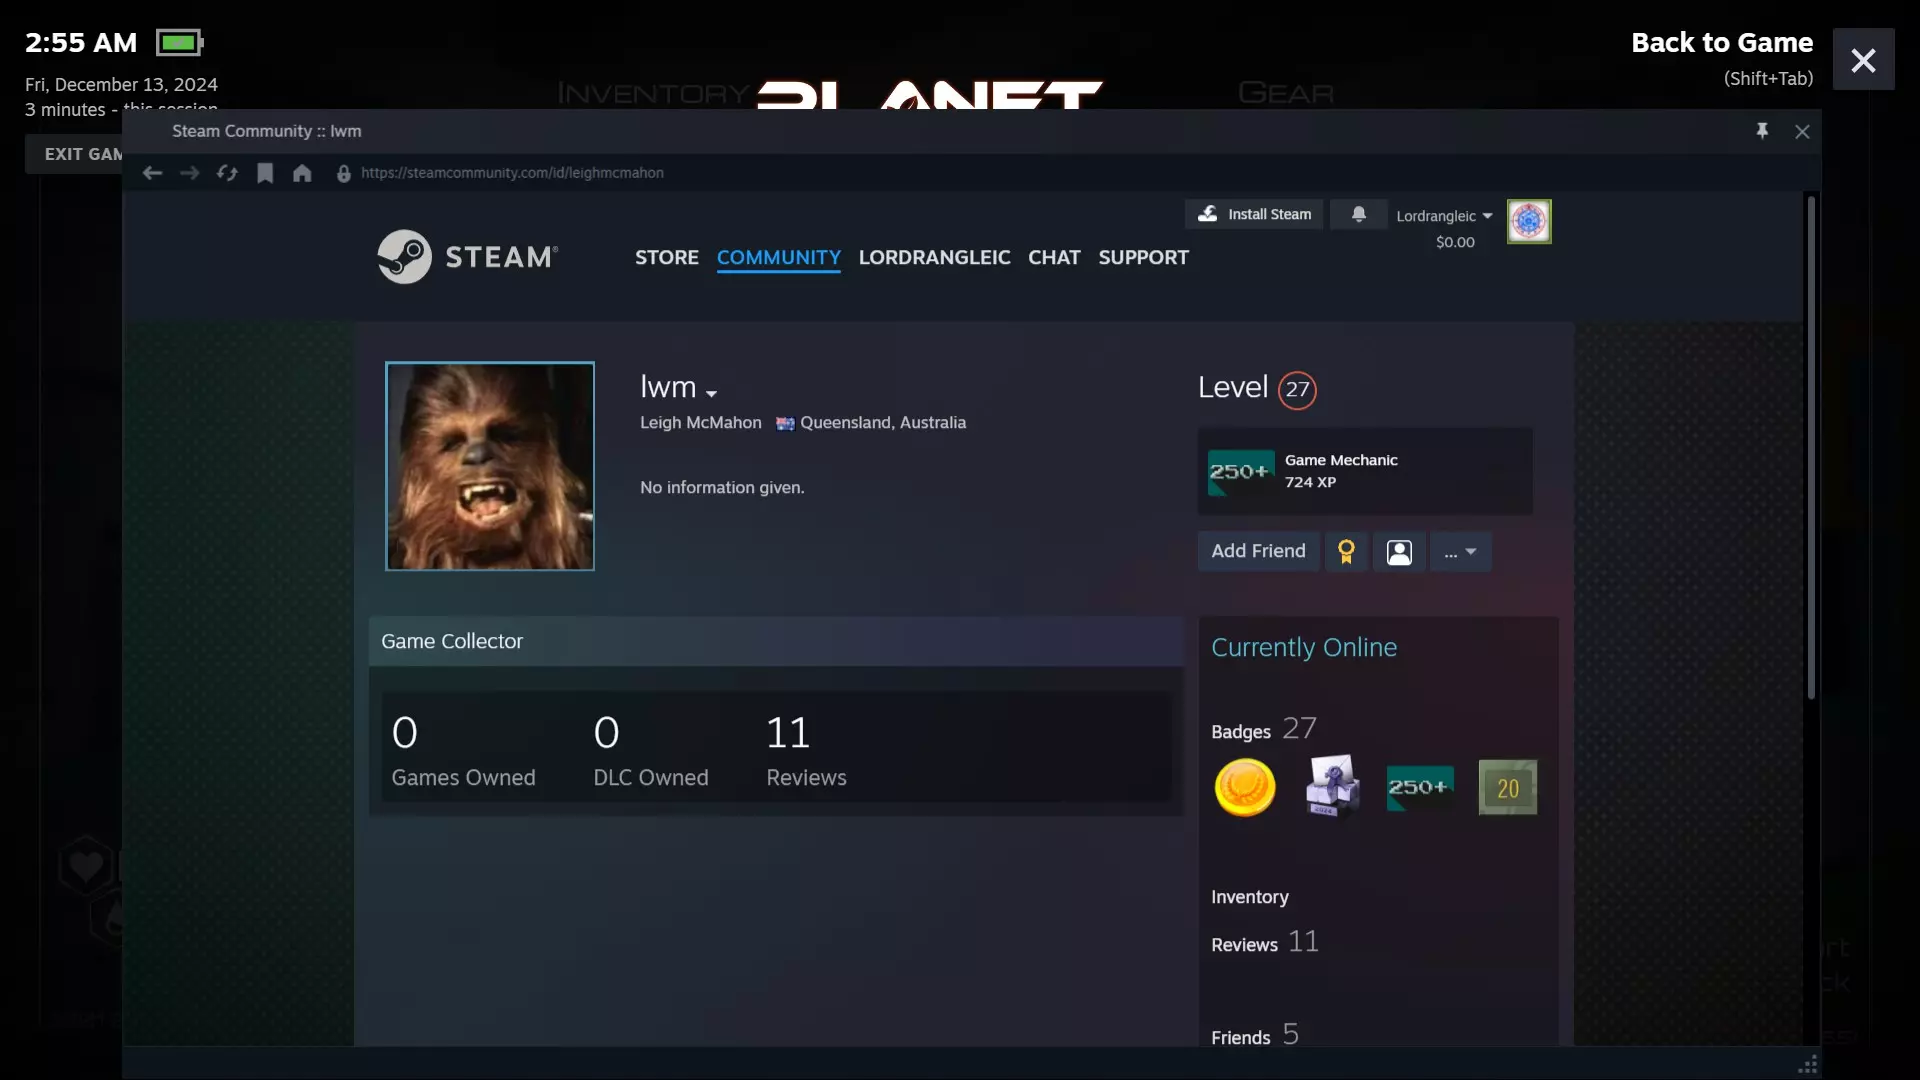Click the profile card icon beside Add Friend
The width and height of the screenshot is (1920, 1080).
click(1399, 551)
